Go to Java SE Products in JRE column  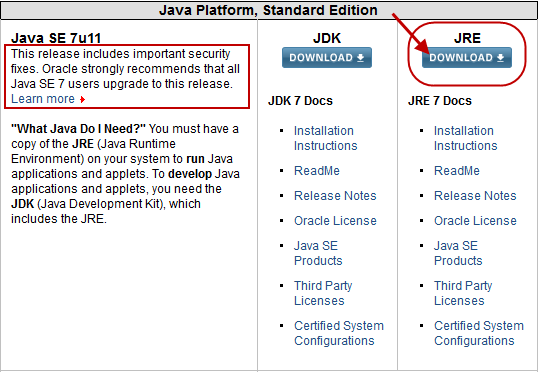click(458, 253)
